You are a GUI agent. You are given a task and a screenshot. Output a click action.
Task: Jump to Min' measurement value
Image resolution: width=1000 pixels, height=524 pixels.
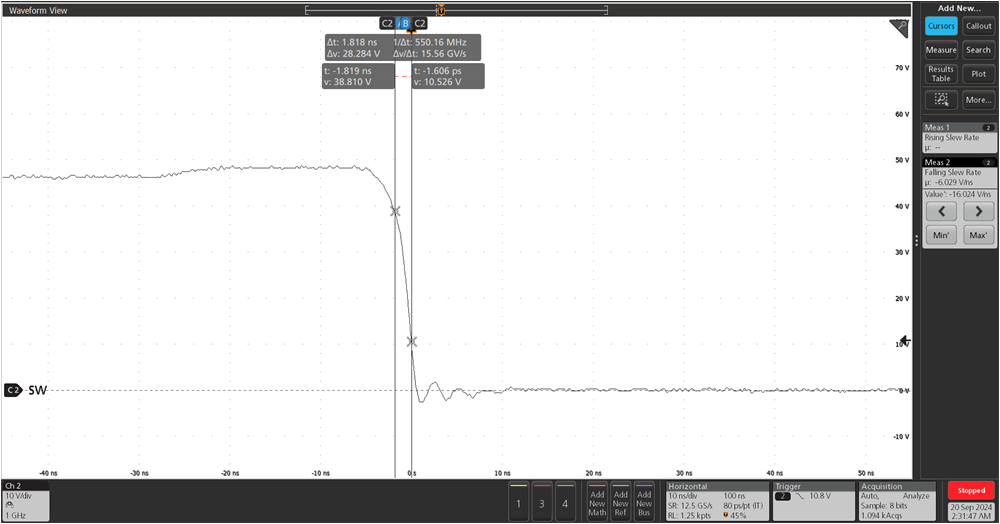tap(941, 235)
